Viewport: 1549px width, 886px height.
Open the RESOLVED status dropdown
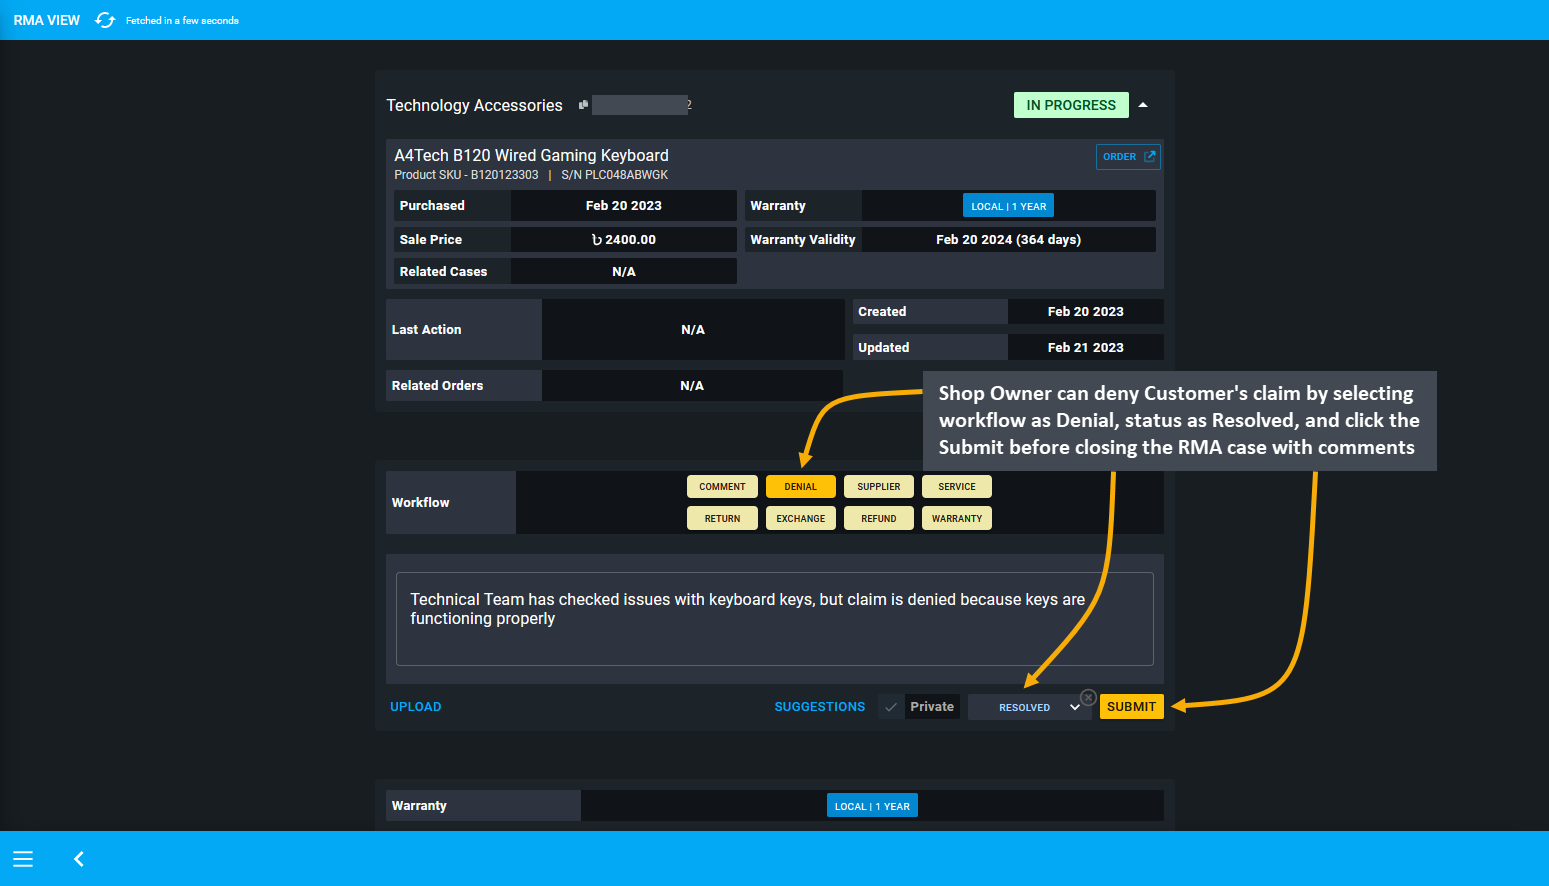click(x=1029, y=707)
